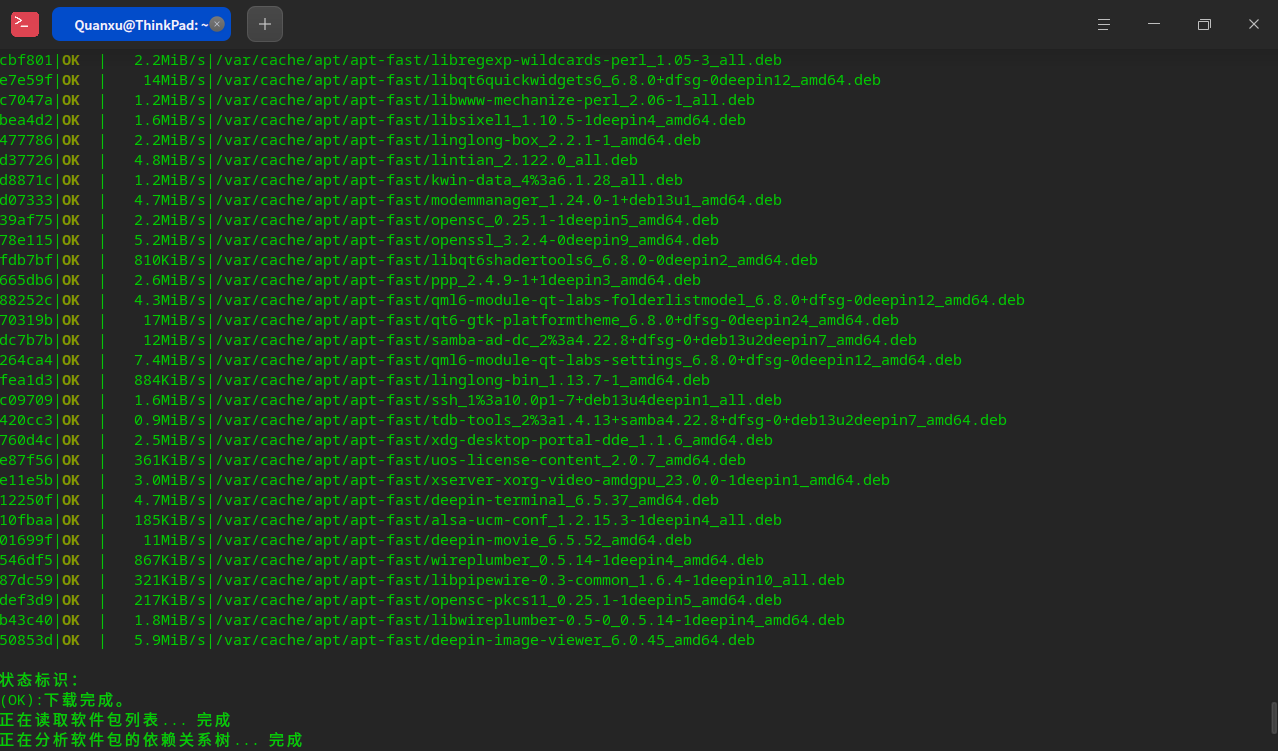1278x751 pixels.
Task: Click the ppp_2.4.9-1+1deepin3 package path
Action: tap(458, 280)
